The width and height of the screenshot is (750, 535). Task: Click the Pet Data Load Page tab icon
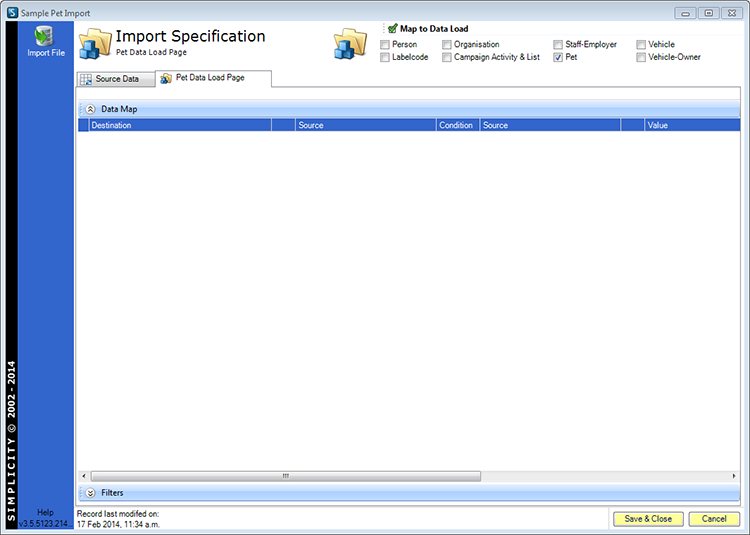[x=165, y=78]
